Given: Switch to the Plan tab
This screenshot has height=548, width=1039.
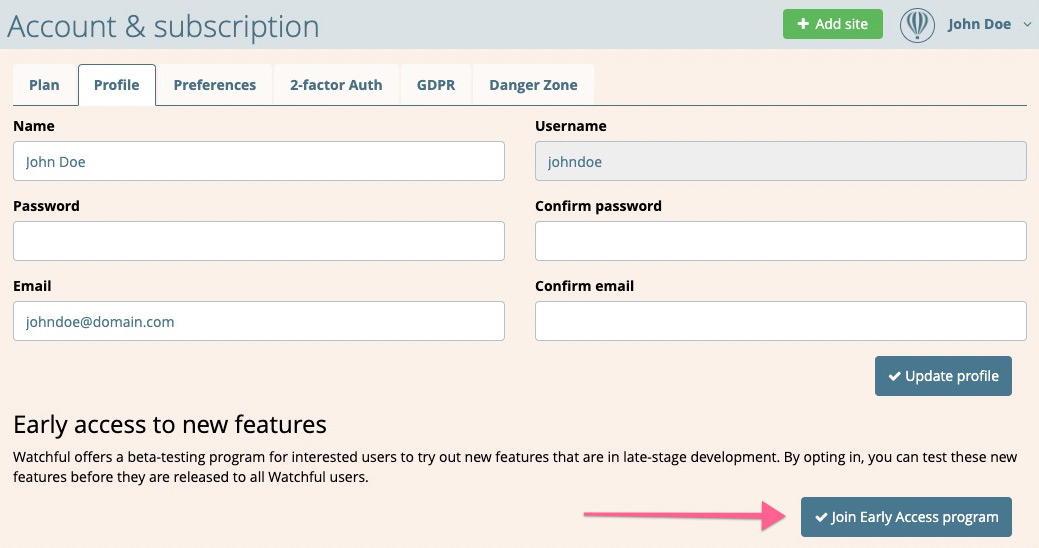Looking at the screenshot, I should [44, 85].
